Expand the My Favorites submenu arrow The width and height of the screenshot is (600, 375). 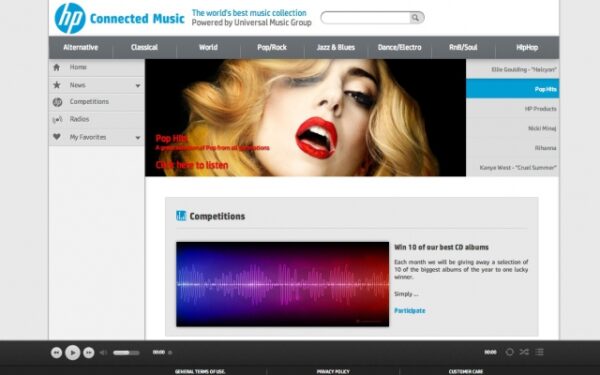(x=138, y=138)
